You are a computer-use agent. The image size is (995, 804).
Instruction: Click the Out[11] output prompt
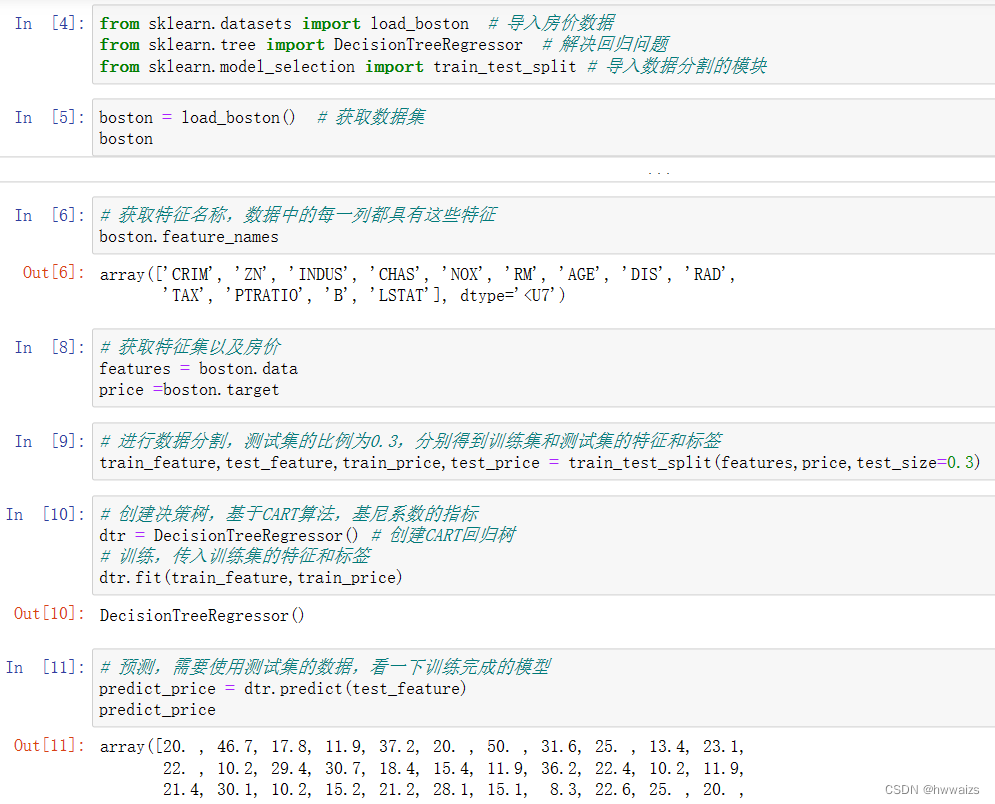tap(49, 746)
